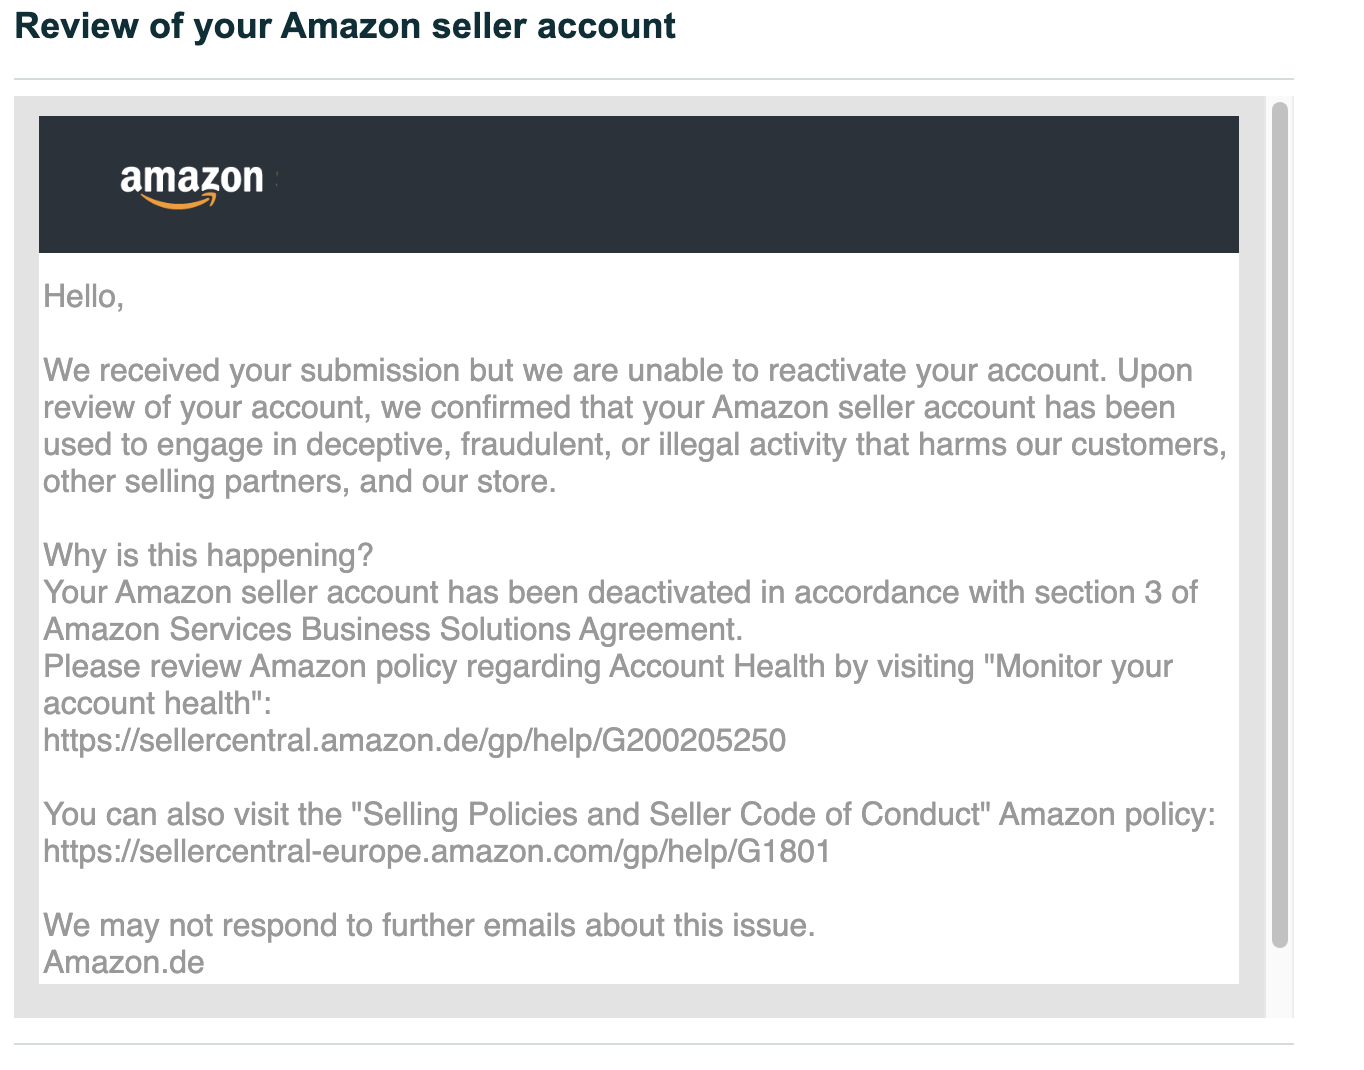Click the "Monitor your account health" quoted text

click(608, 684)
